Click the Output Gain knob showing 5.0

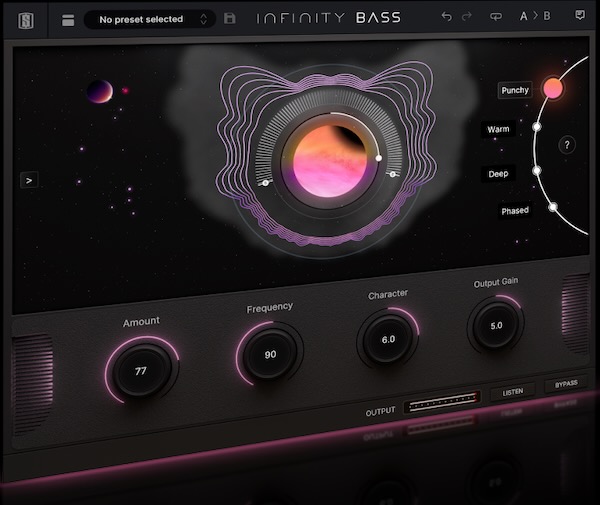click(x=496, y=325)
